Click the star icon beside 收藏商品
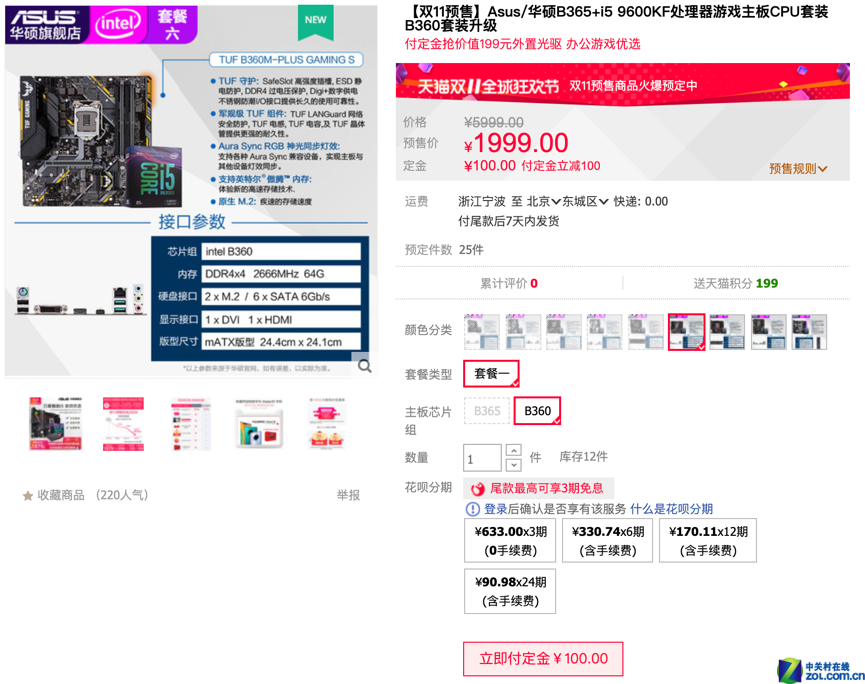This screenshot has height=684, width=865. [28, 496]
